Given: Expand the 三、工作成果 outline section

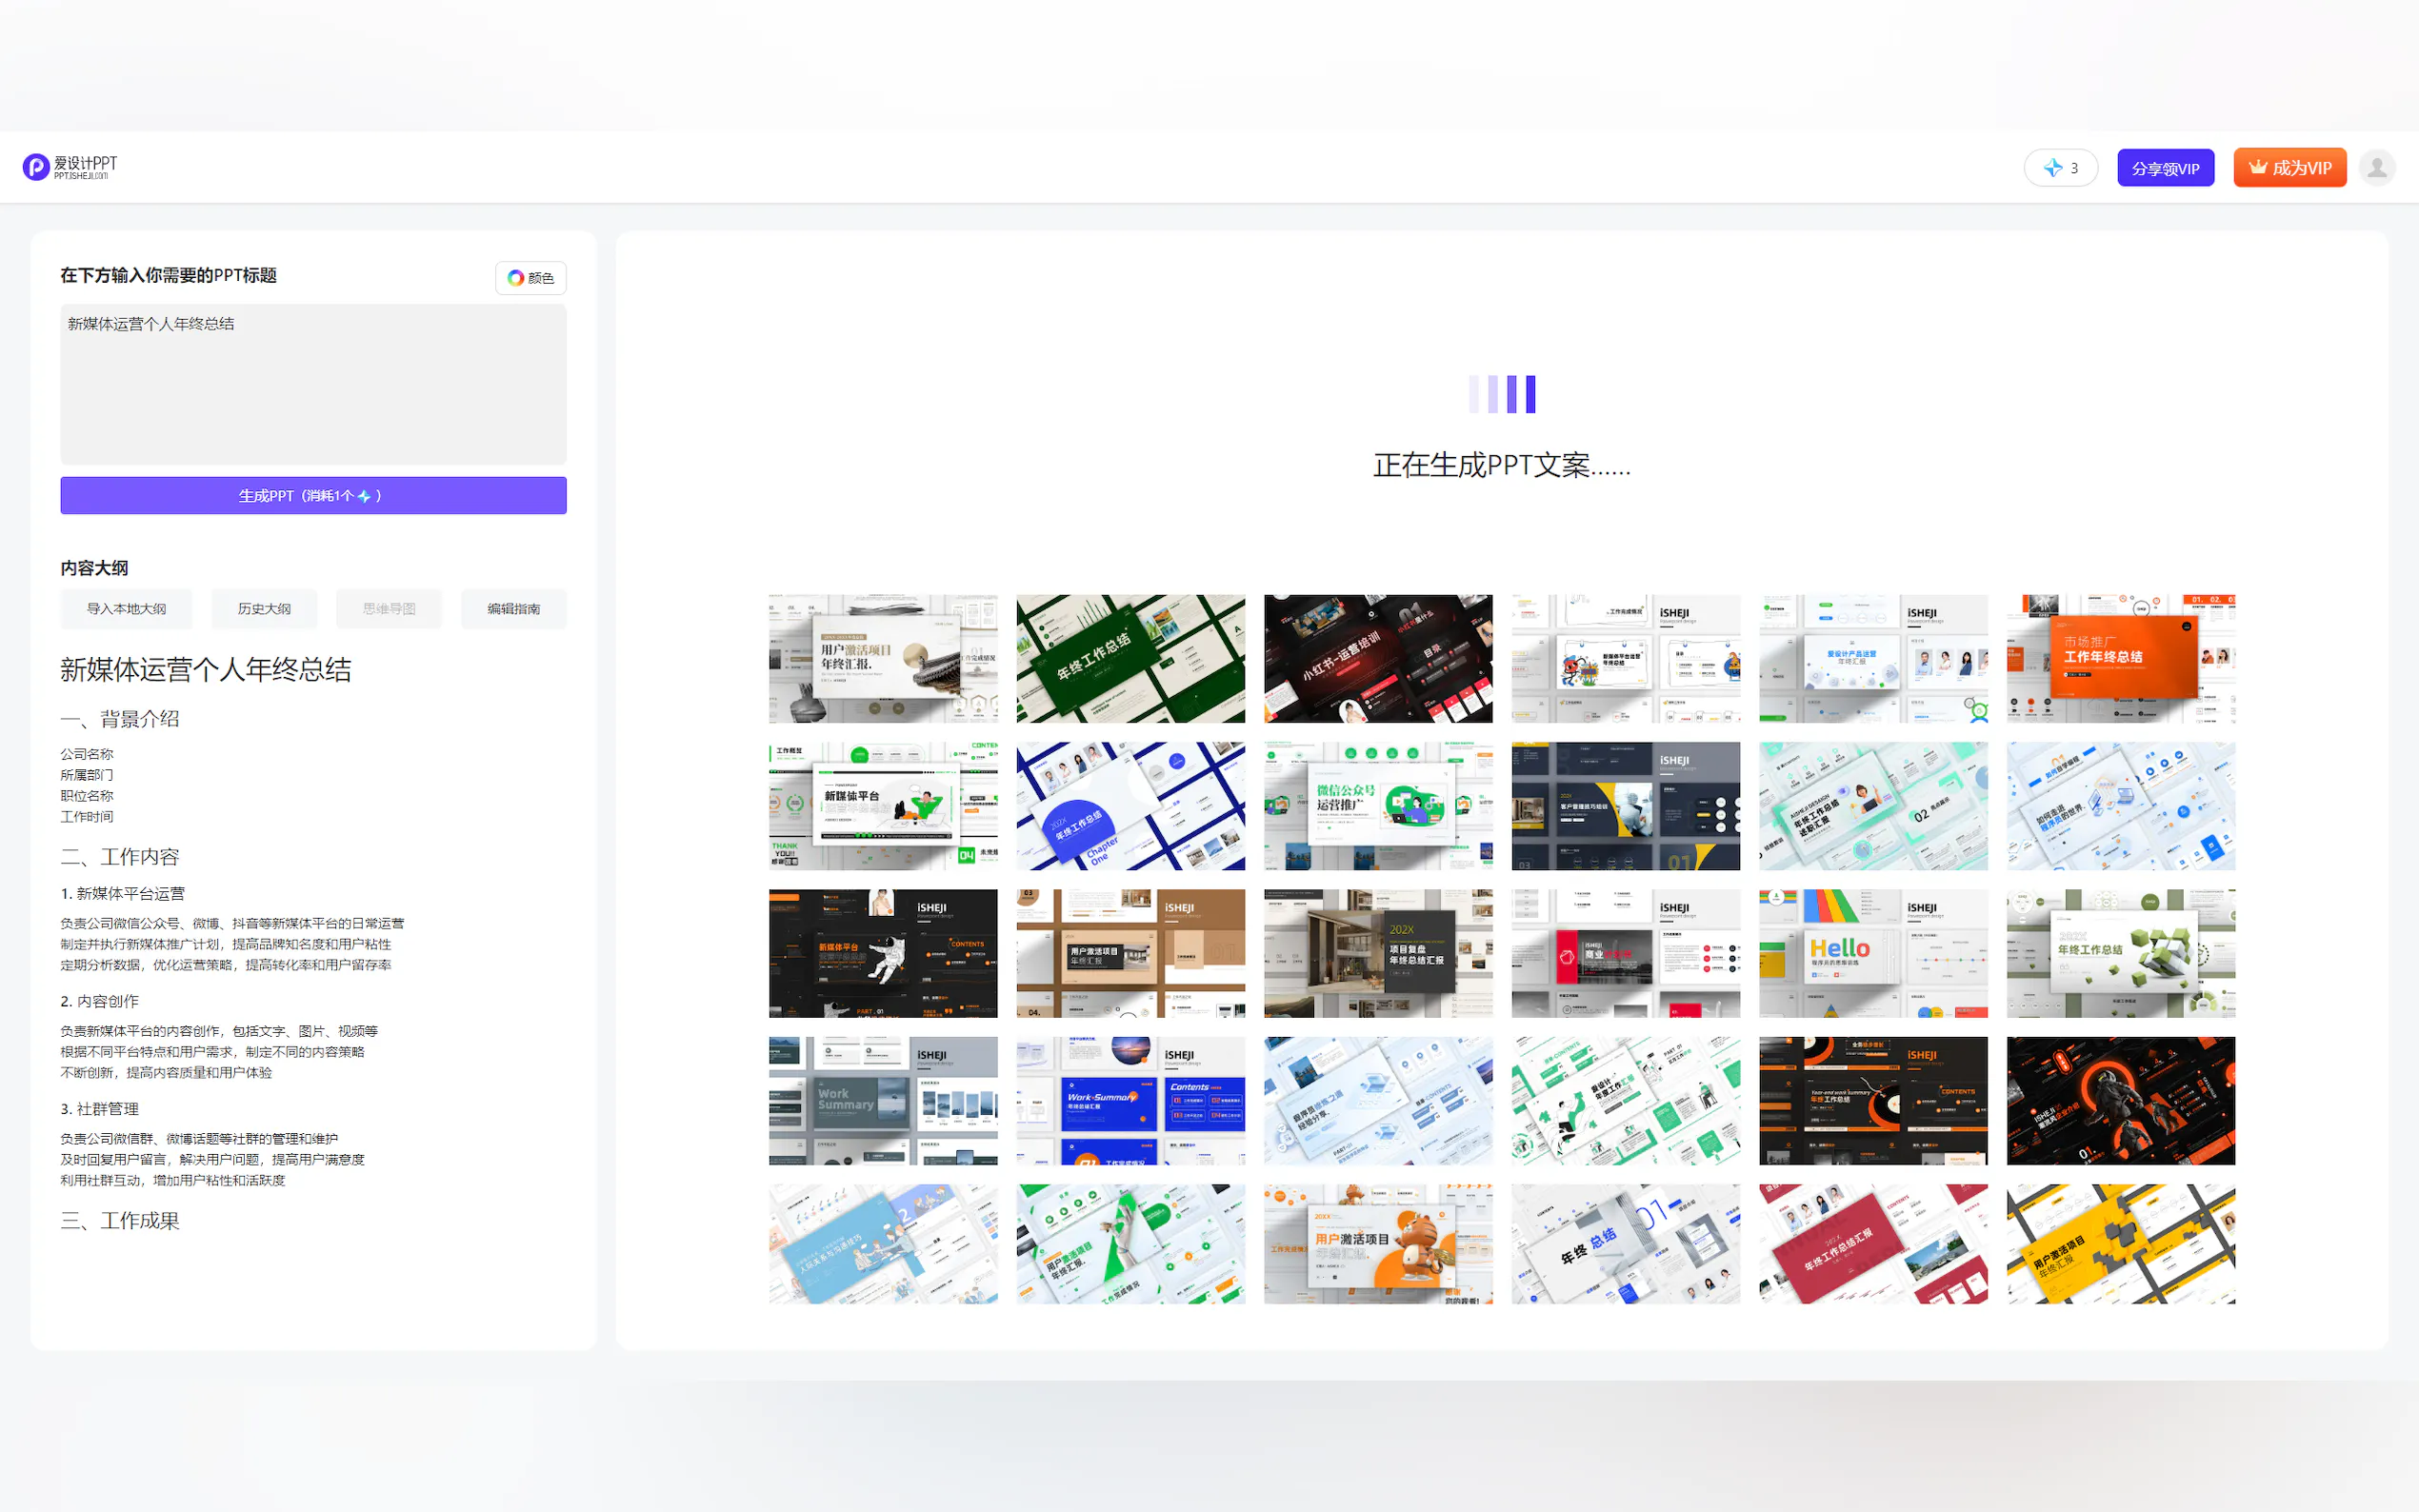Looking at the screenshot, I should (120, 1221).
